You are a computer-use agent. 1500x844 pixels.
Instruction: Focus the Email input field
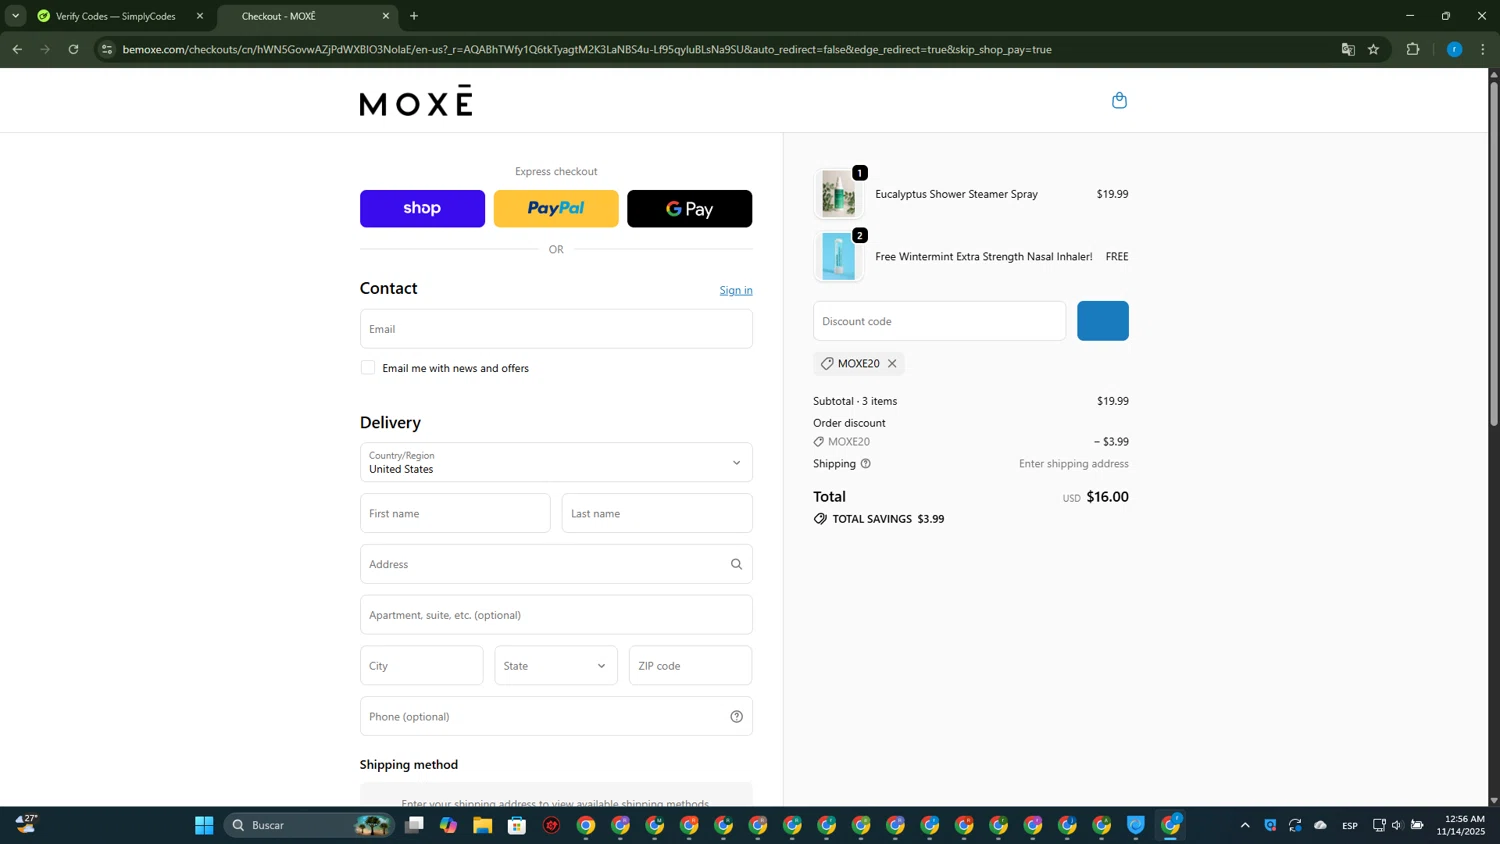pos(556,328)
